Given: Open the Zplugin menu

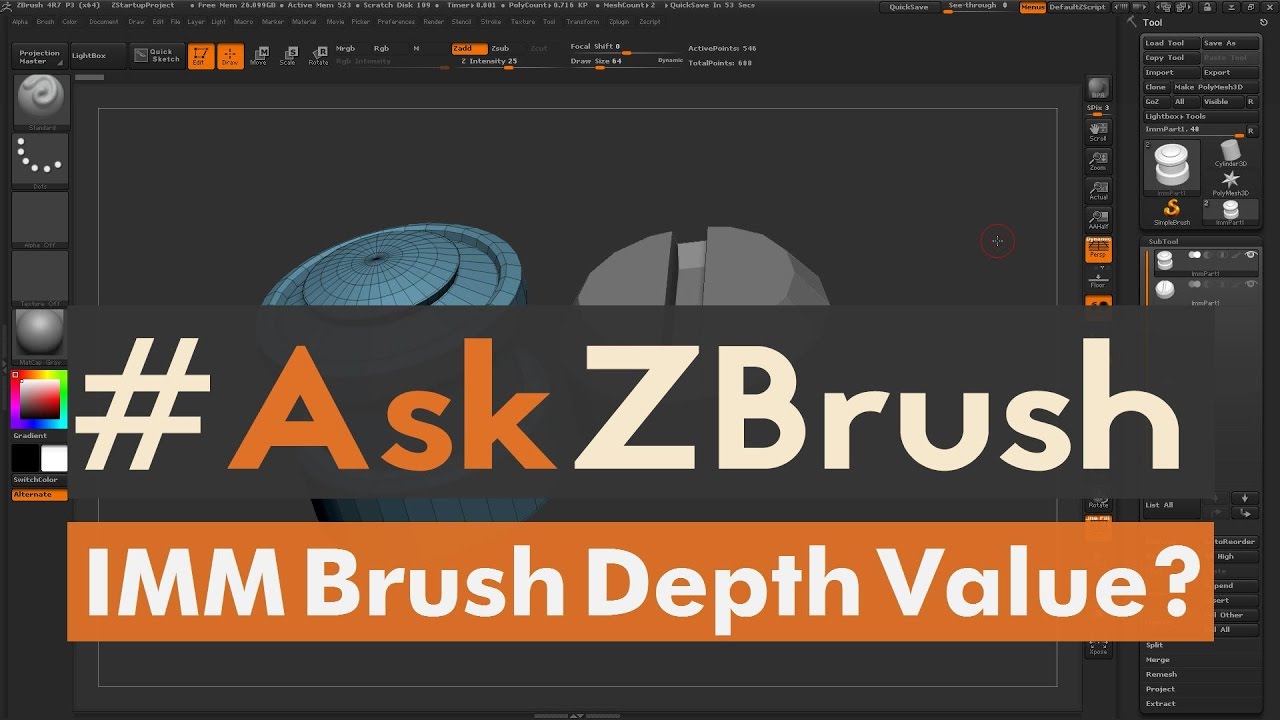Looking at the screenshot, I should (620, 21).
